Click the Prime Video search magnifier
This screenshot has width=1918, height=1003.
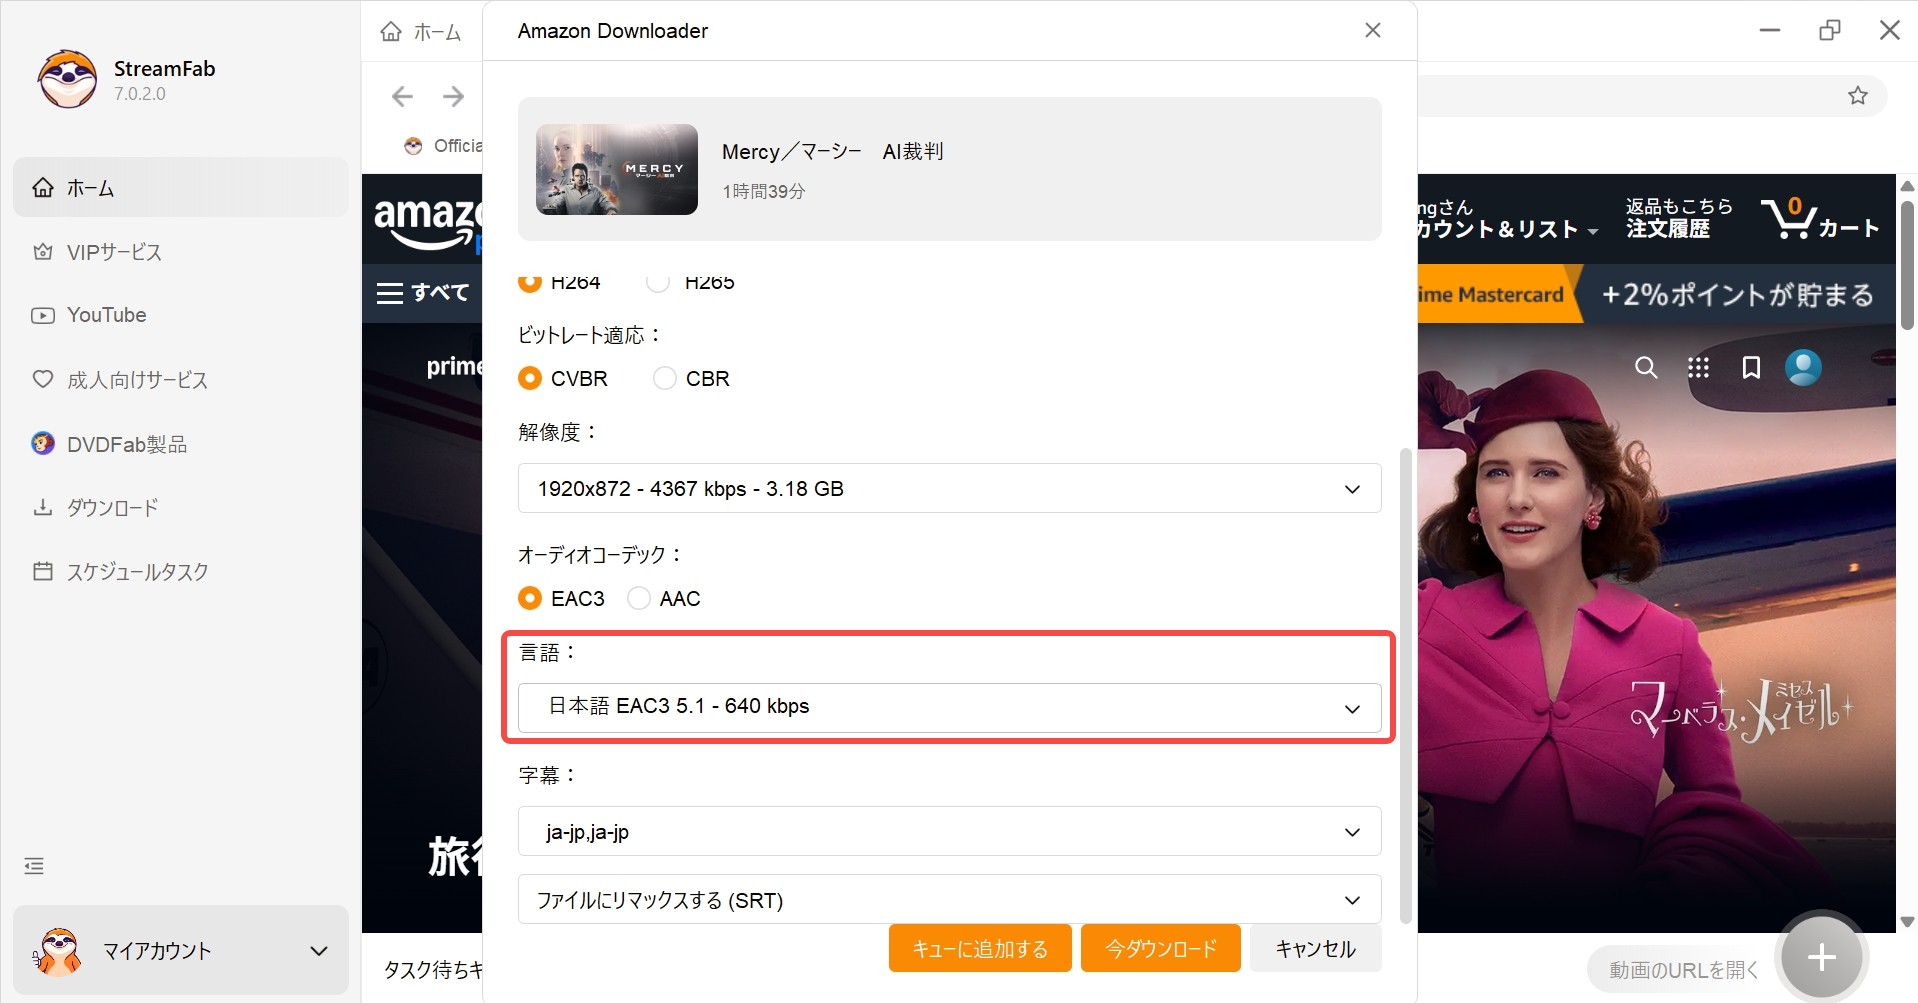1645,368
